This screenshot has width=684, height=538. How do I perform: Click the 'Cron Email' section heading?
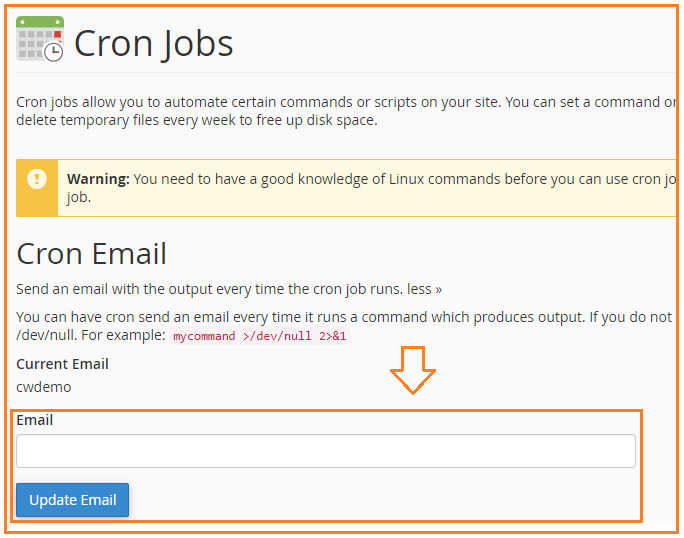[x=92, y=254]
